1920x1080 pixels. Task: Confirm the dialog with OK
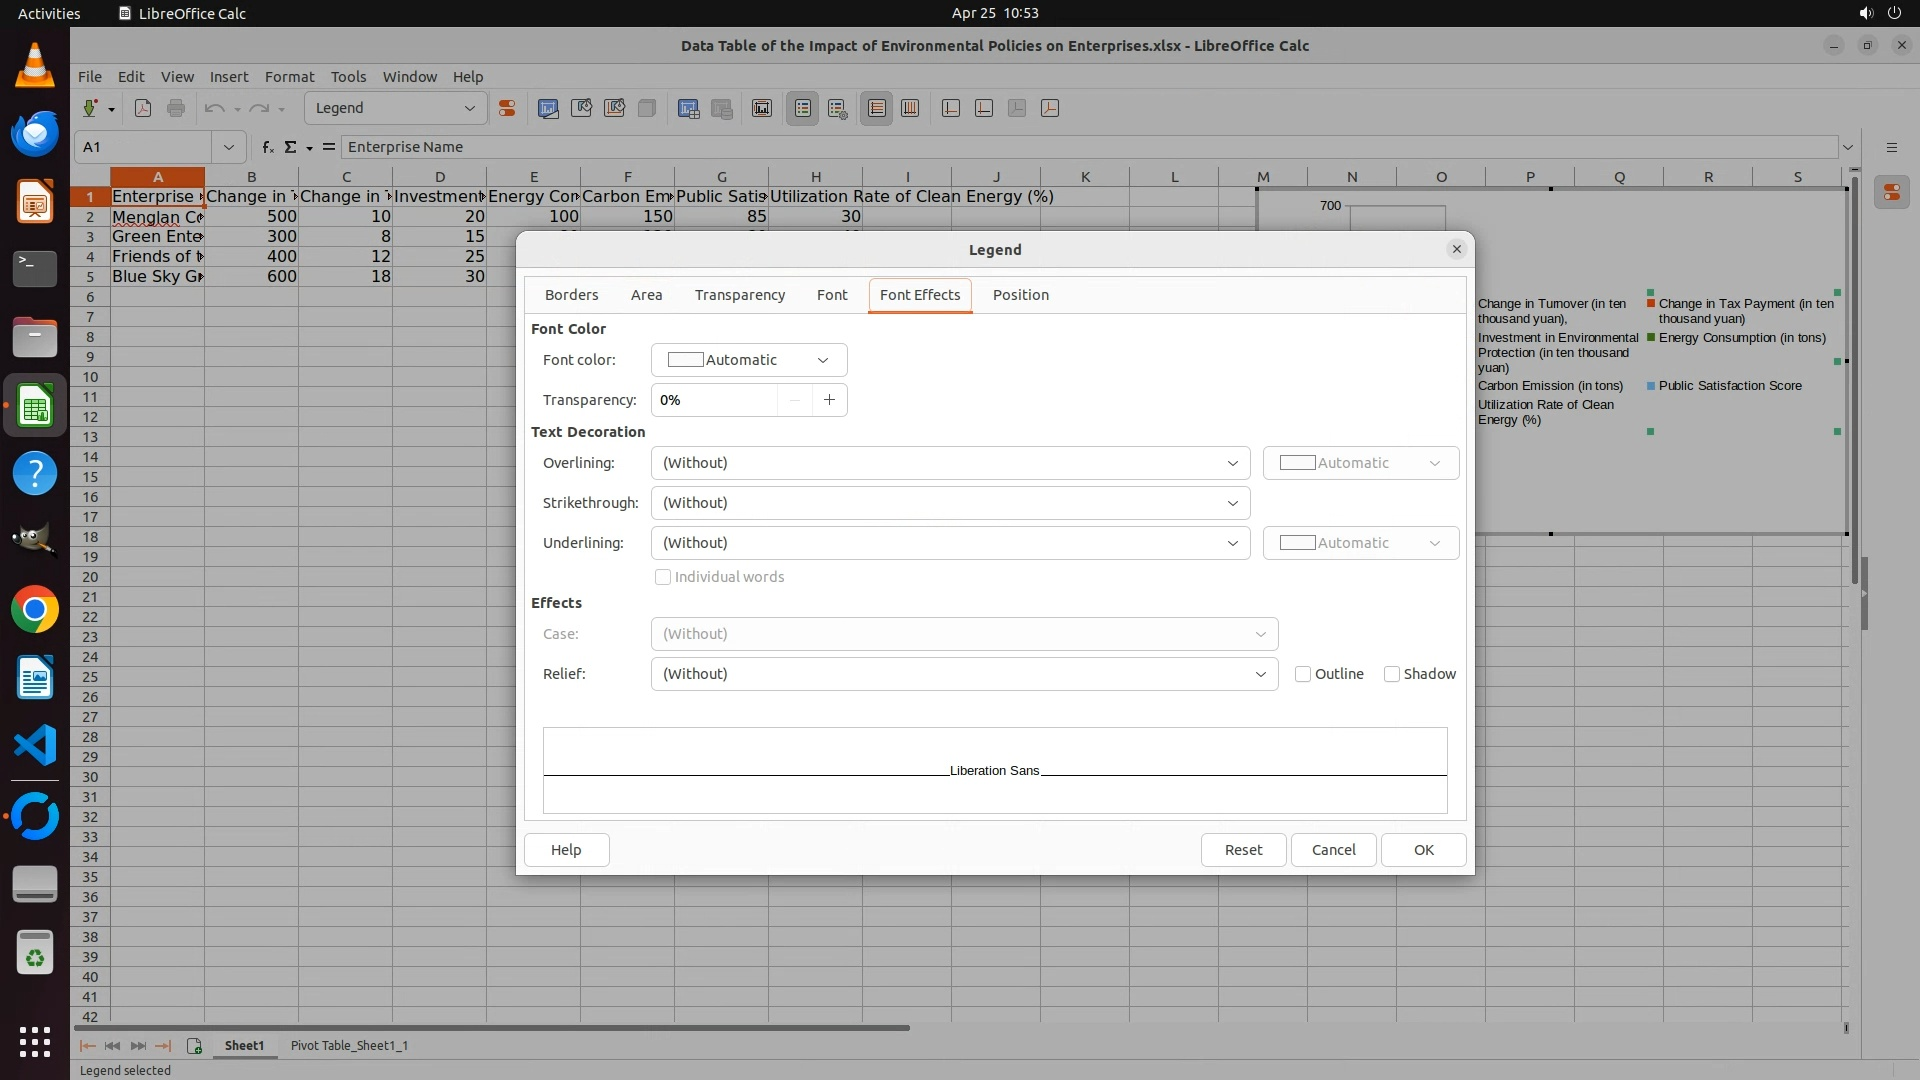pyautogui.click(x=1423, y=850)
